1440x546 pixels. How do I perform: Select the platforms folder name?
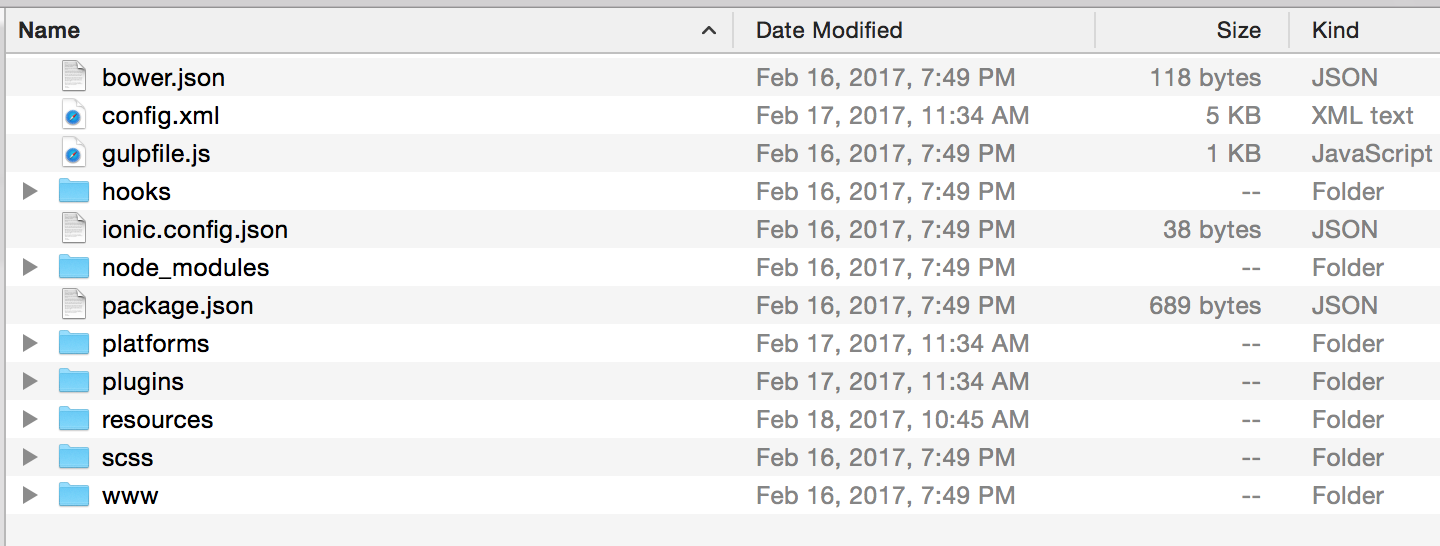(x=155, y=344)
